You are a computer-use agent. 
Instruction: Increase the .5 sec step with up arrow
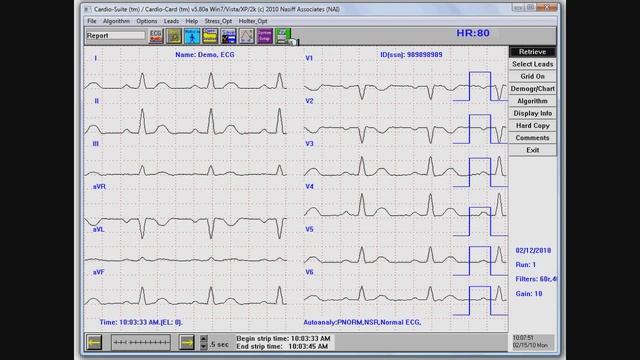point(204,339)
